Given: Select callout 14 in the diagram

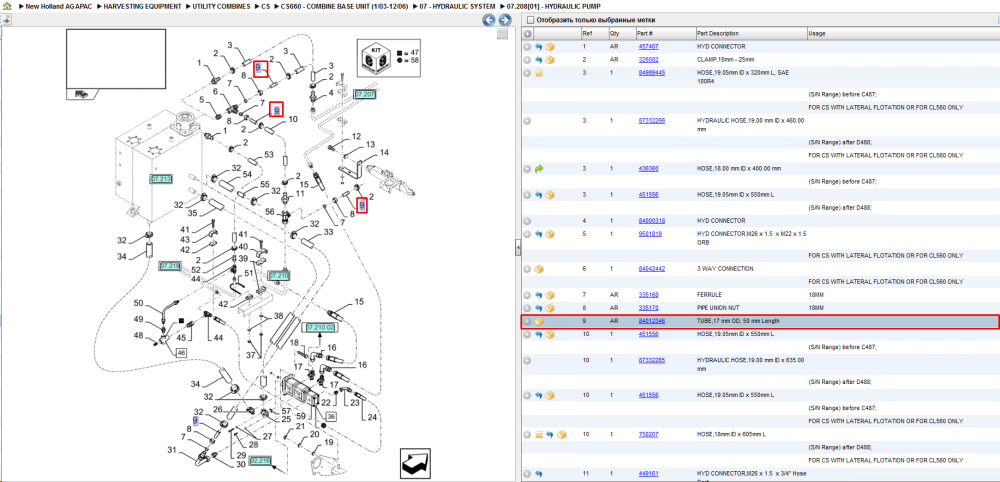Looking at the screenshot, I should click(x=384, y=152).
